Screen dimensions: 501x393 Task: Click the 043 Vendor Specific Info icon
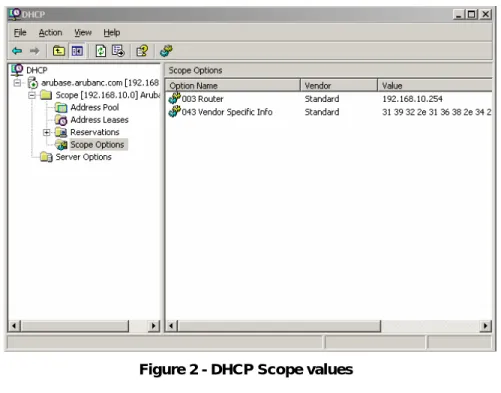point(174,112)
